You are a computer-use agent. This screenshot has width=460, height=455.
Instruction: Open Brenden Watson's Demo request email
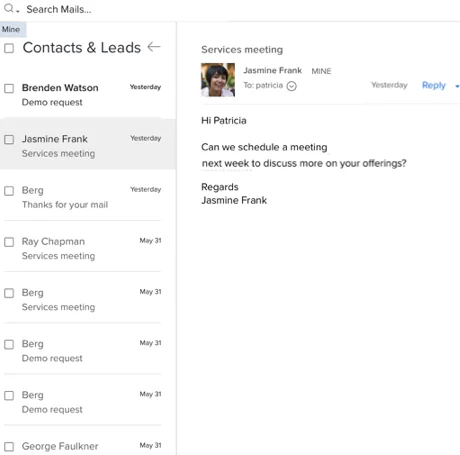(88, 95)
